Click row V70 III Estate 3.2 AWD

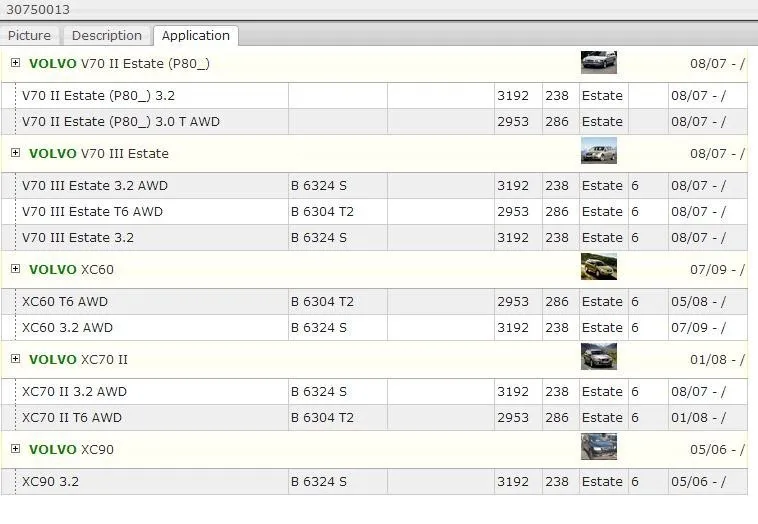click(x=375, y=186)
